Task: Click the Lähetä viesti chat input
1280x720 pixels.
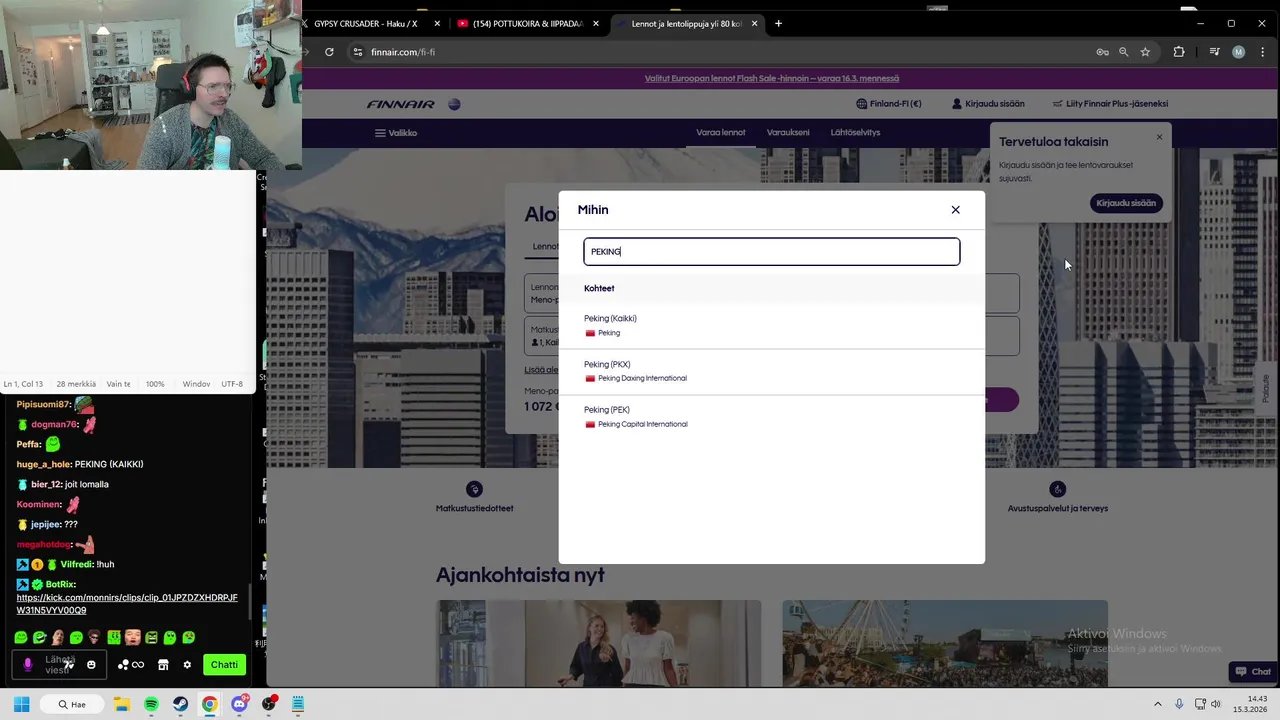Action: tap(59, 665)
